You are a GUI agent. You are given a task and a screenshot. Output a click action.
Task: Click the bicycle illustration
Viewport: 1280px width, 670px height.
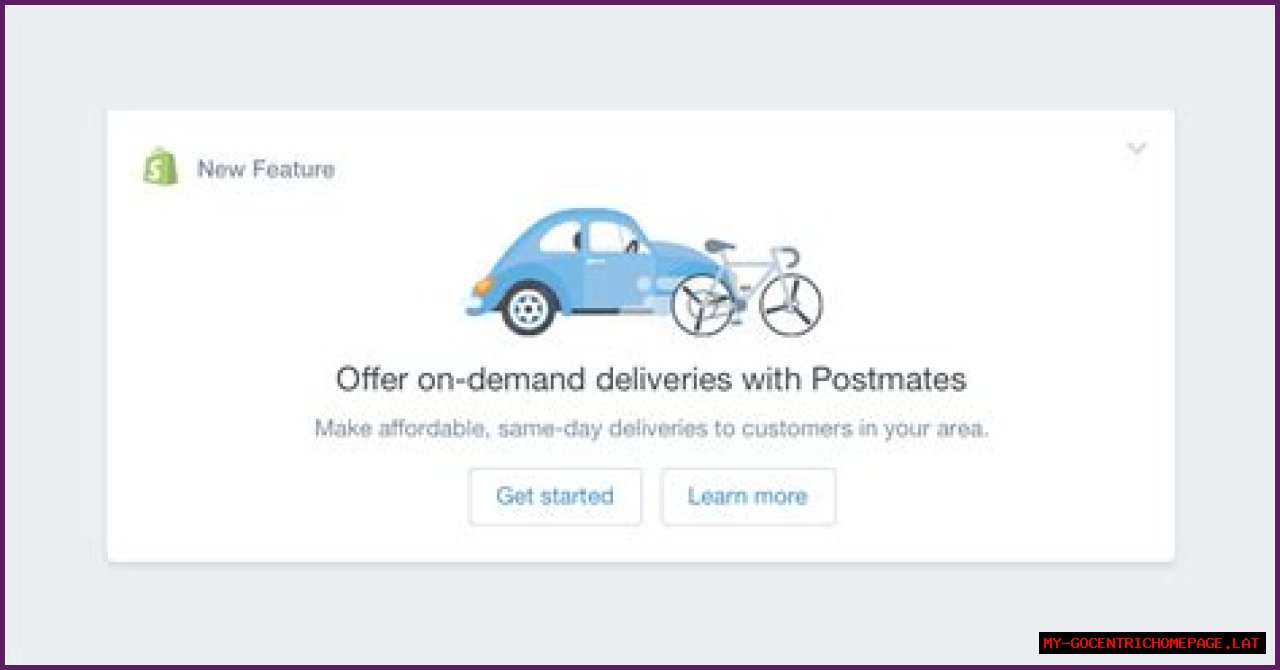tap(746, 288)
